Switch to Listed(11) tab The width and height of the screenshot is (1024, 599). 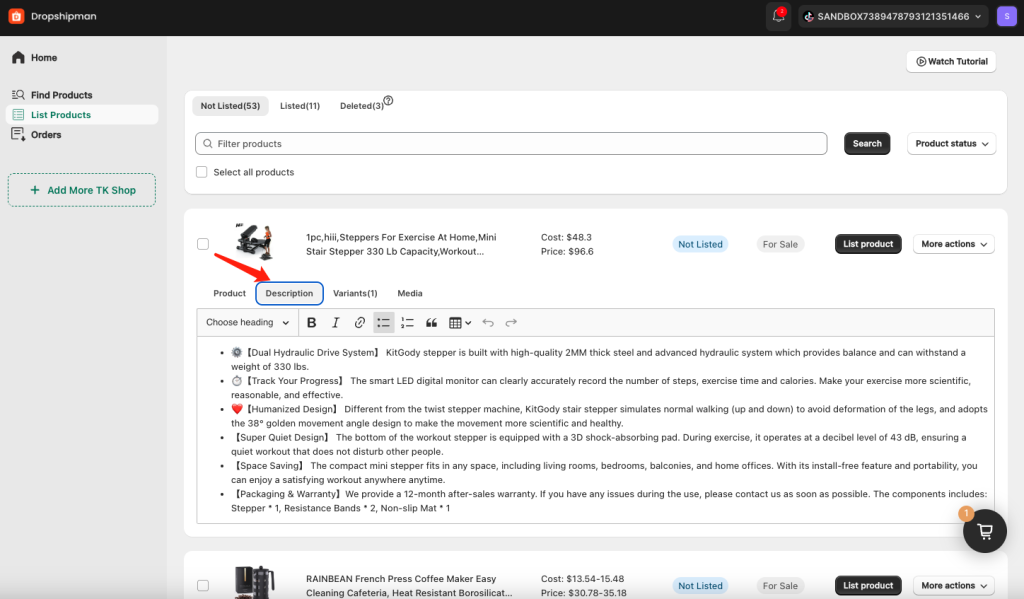point(300,106)
